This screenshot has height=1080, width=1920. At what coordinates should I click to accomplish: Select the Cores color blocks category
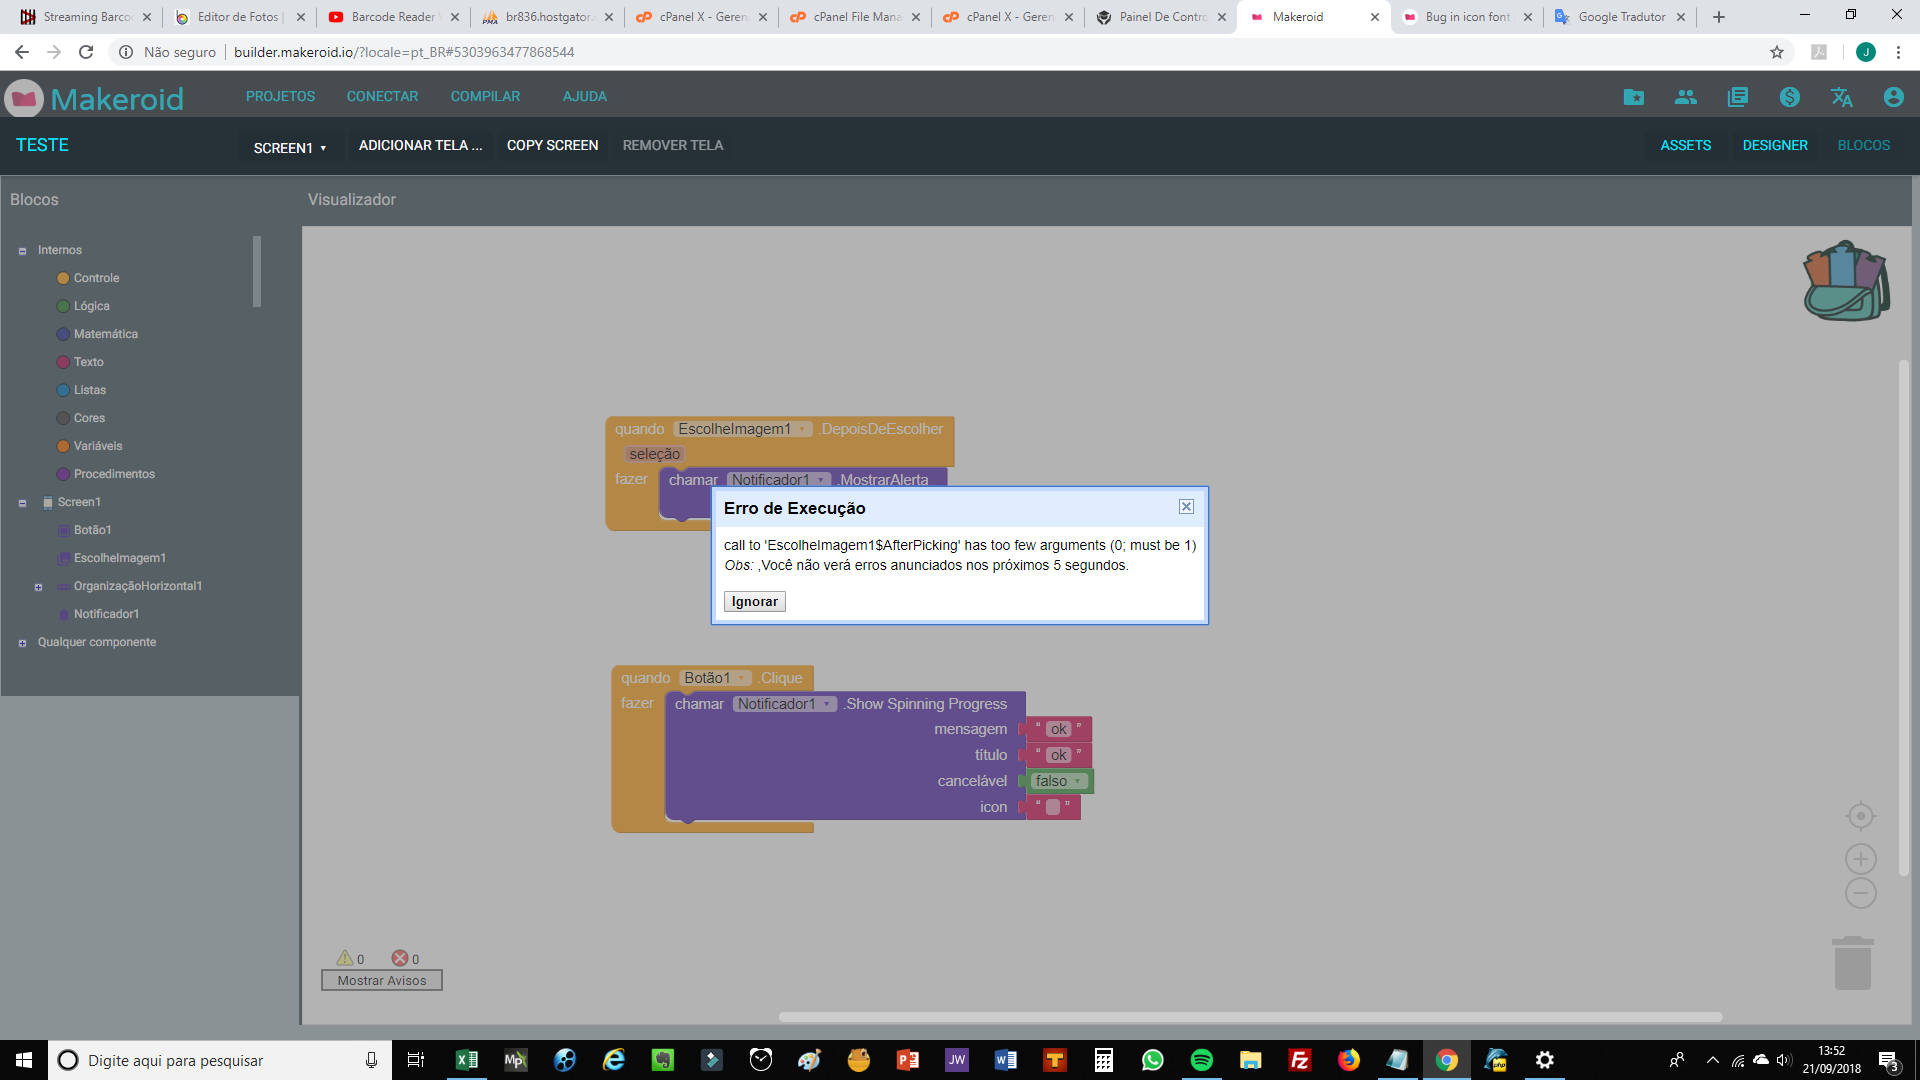pos(89,418)
